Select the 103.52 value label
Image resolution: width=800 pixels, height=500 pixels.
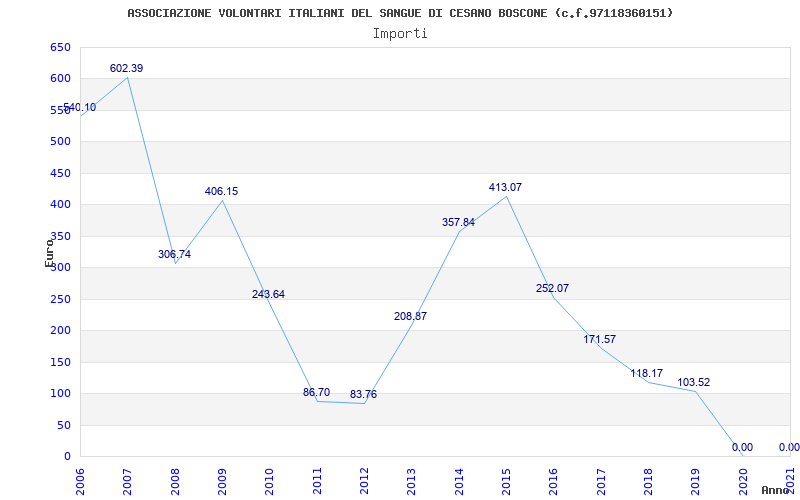(693, 382)
